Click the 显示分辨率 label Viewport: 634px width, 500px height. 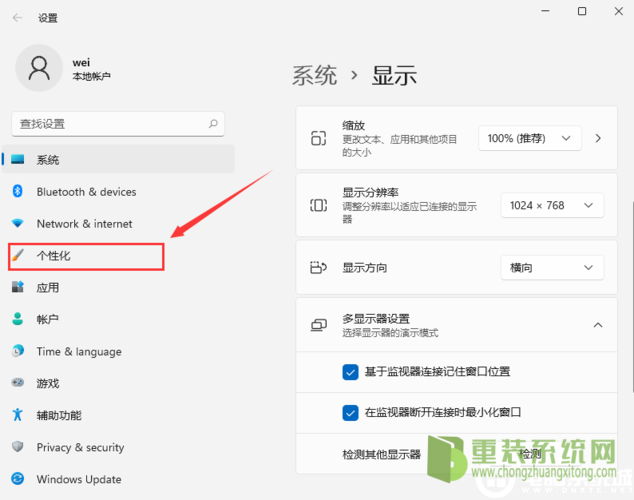(x=370, y=192)
